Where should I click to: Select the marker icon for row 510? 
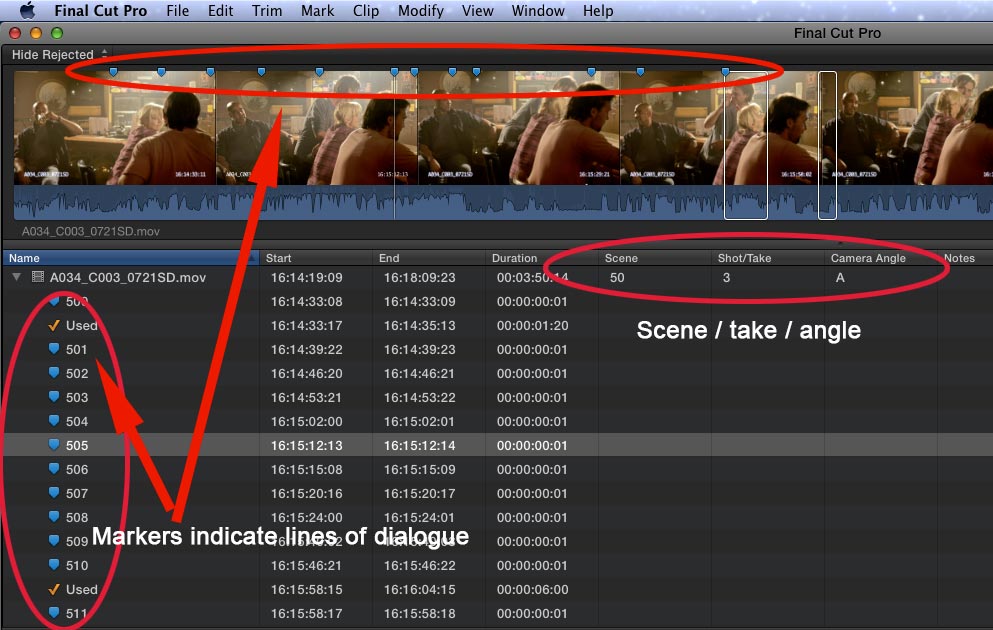pos(54,565)
